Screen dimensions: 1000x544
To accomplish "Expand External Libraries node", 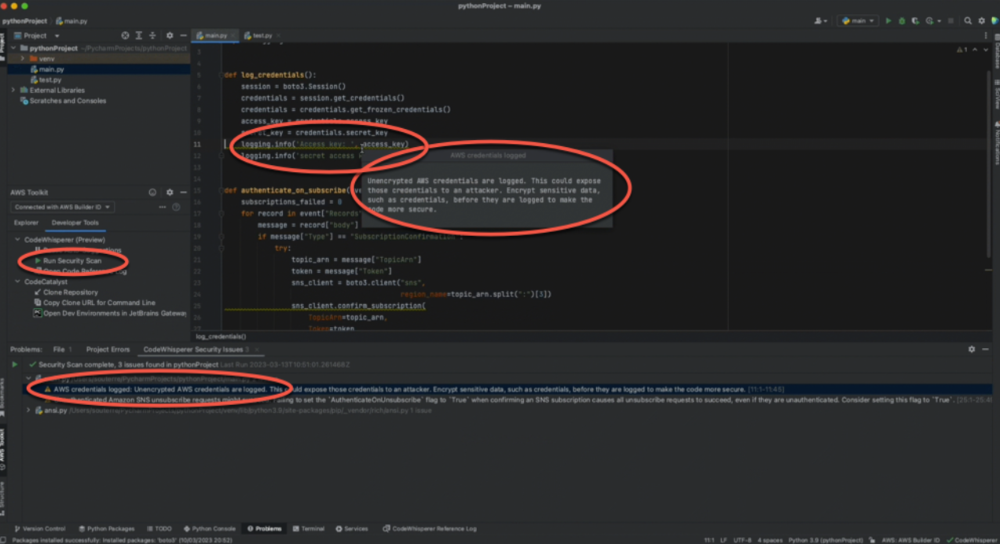I will point(14,90).
